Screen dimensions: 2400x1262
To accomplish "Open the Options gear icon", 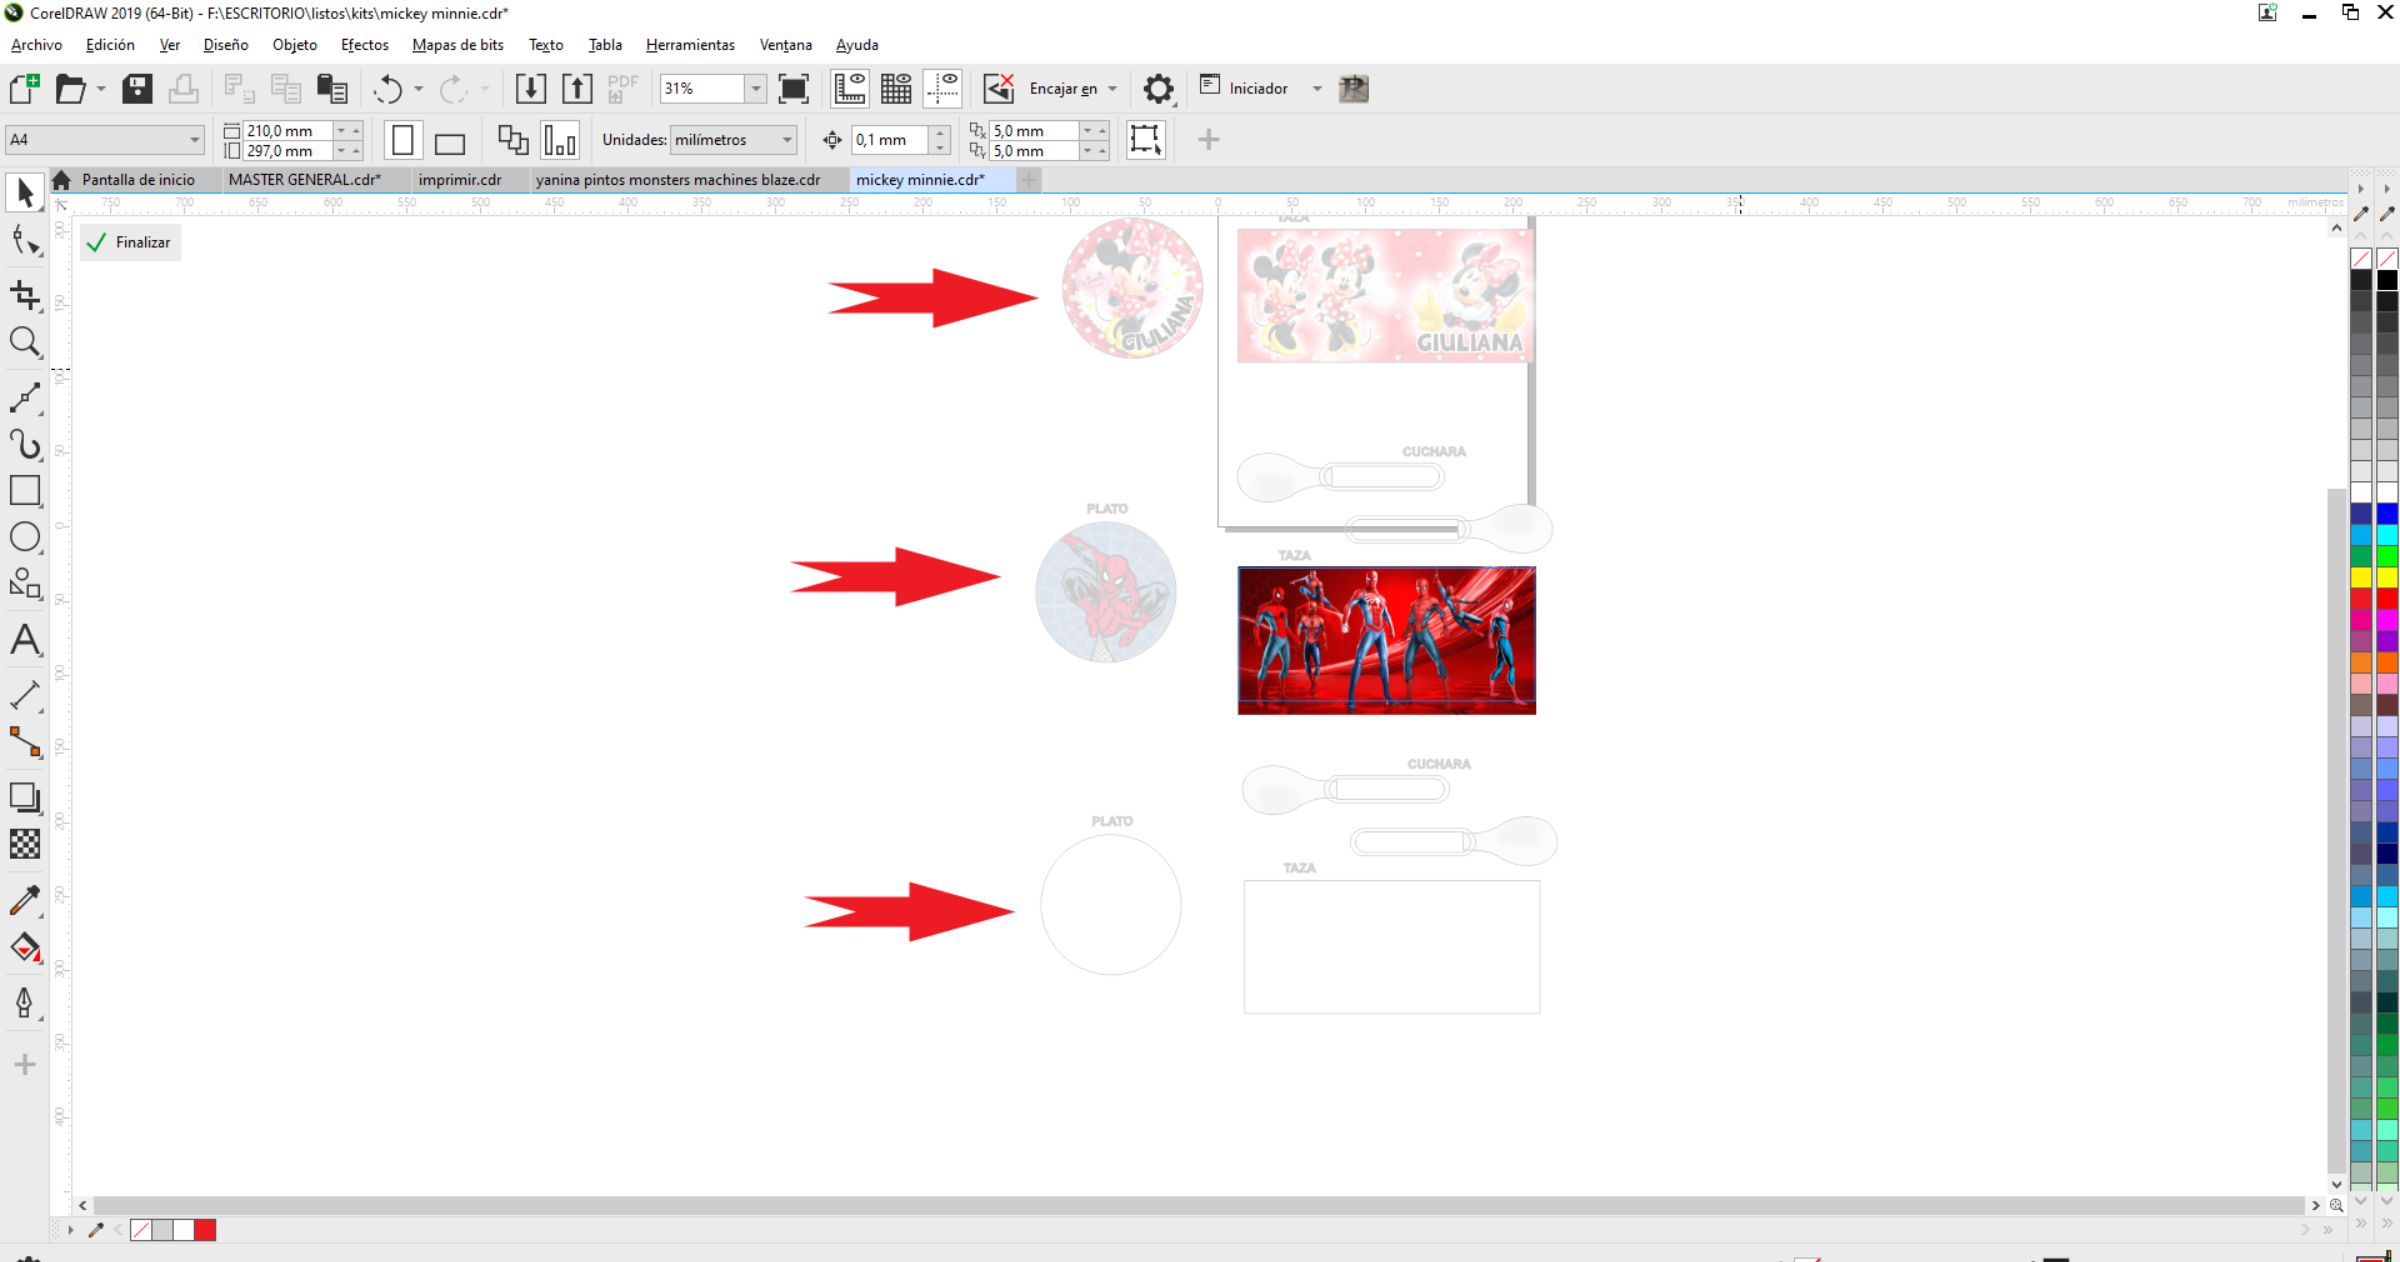I will pyautogui.click(x=1158, y=89).
